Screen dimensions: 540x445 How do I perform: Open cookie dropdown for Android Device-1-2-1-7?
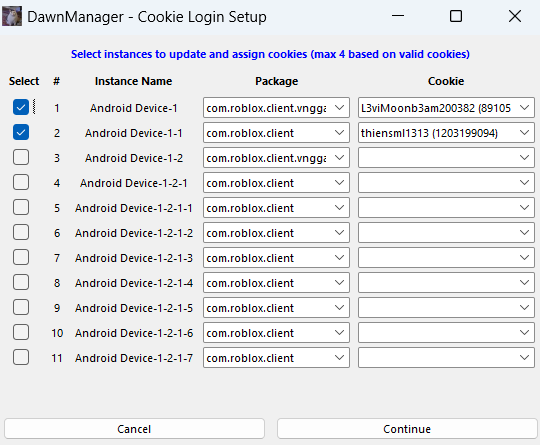coord(446,358)
